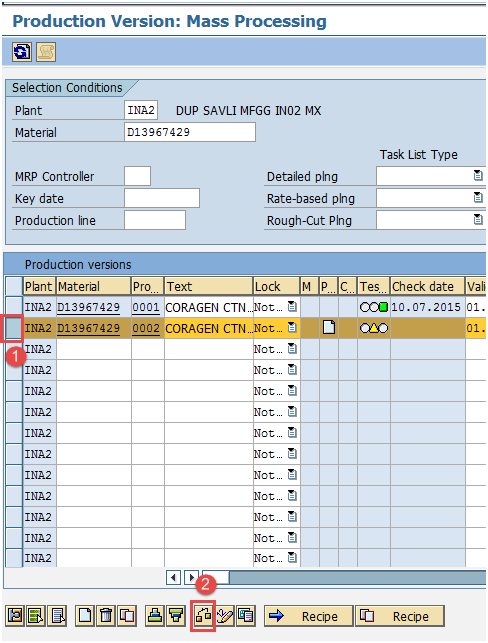Click the delete trash can icon

(x=106, y=616)
